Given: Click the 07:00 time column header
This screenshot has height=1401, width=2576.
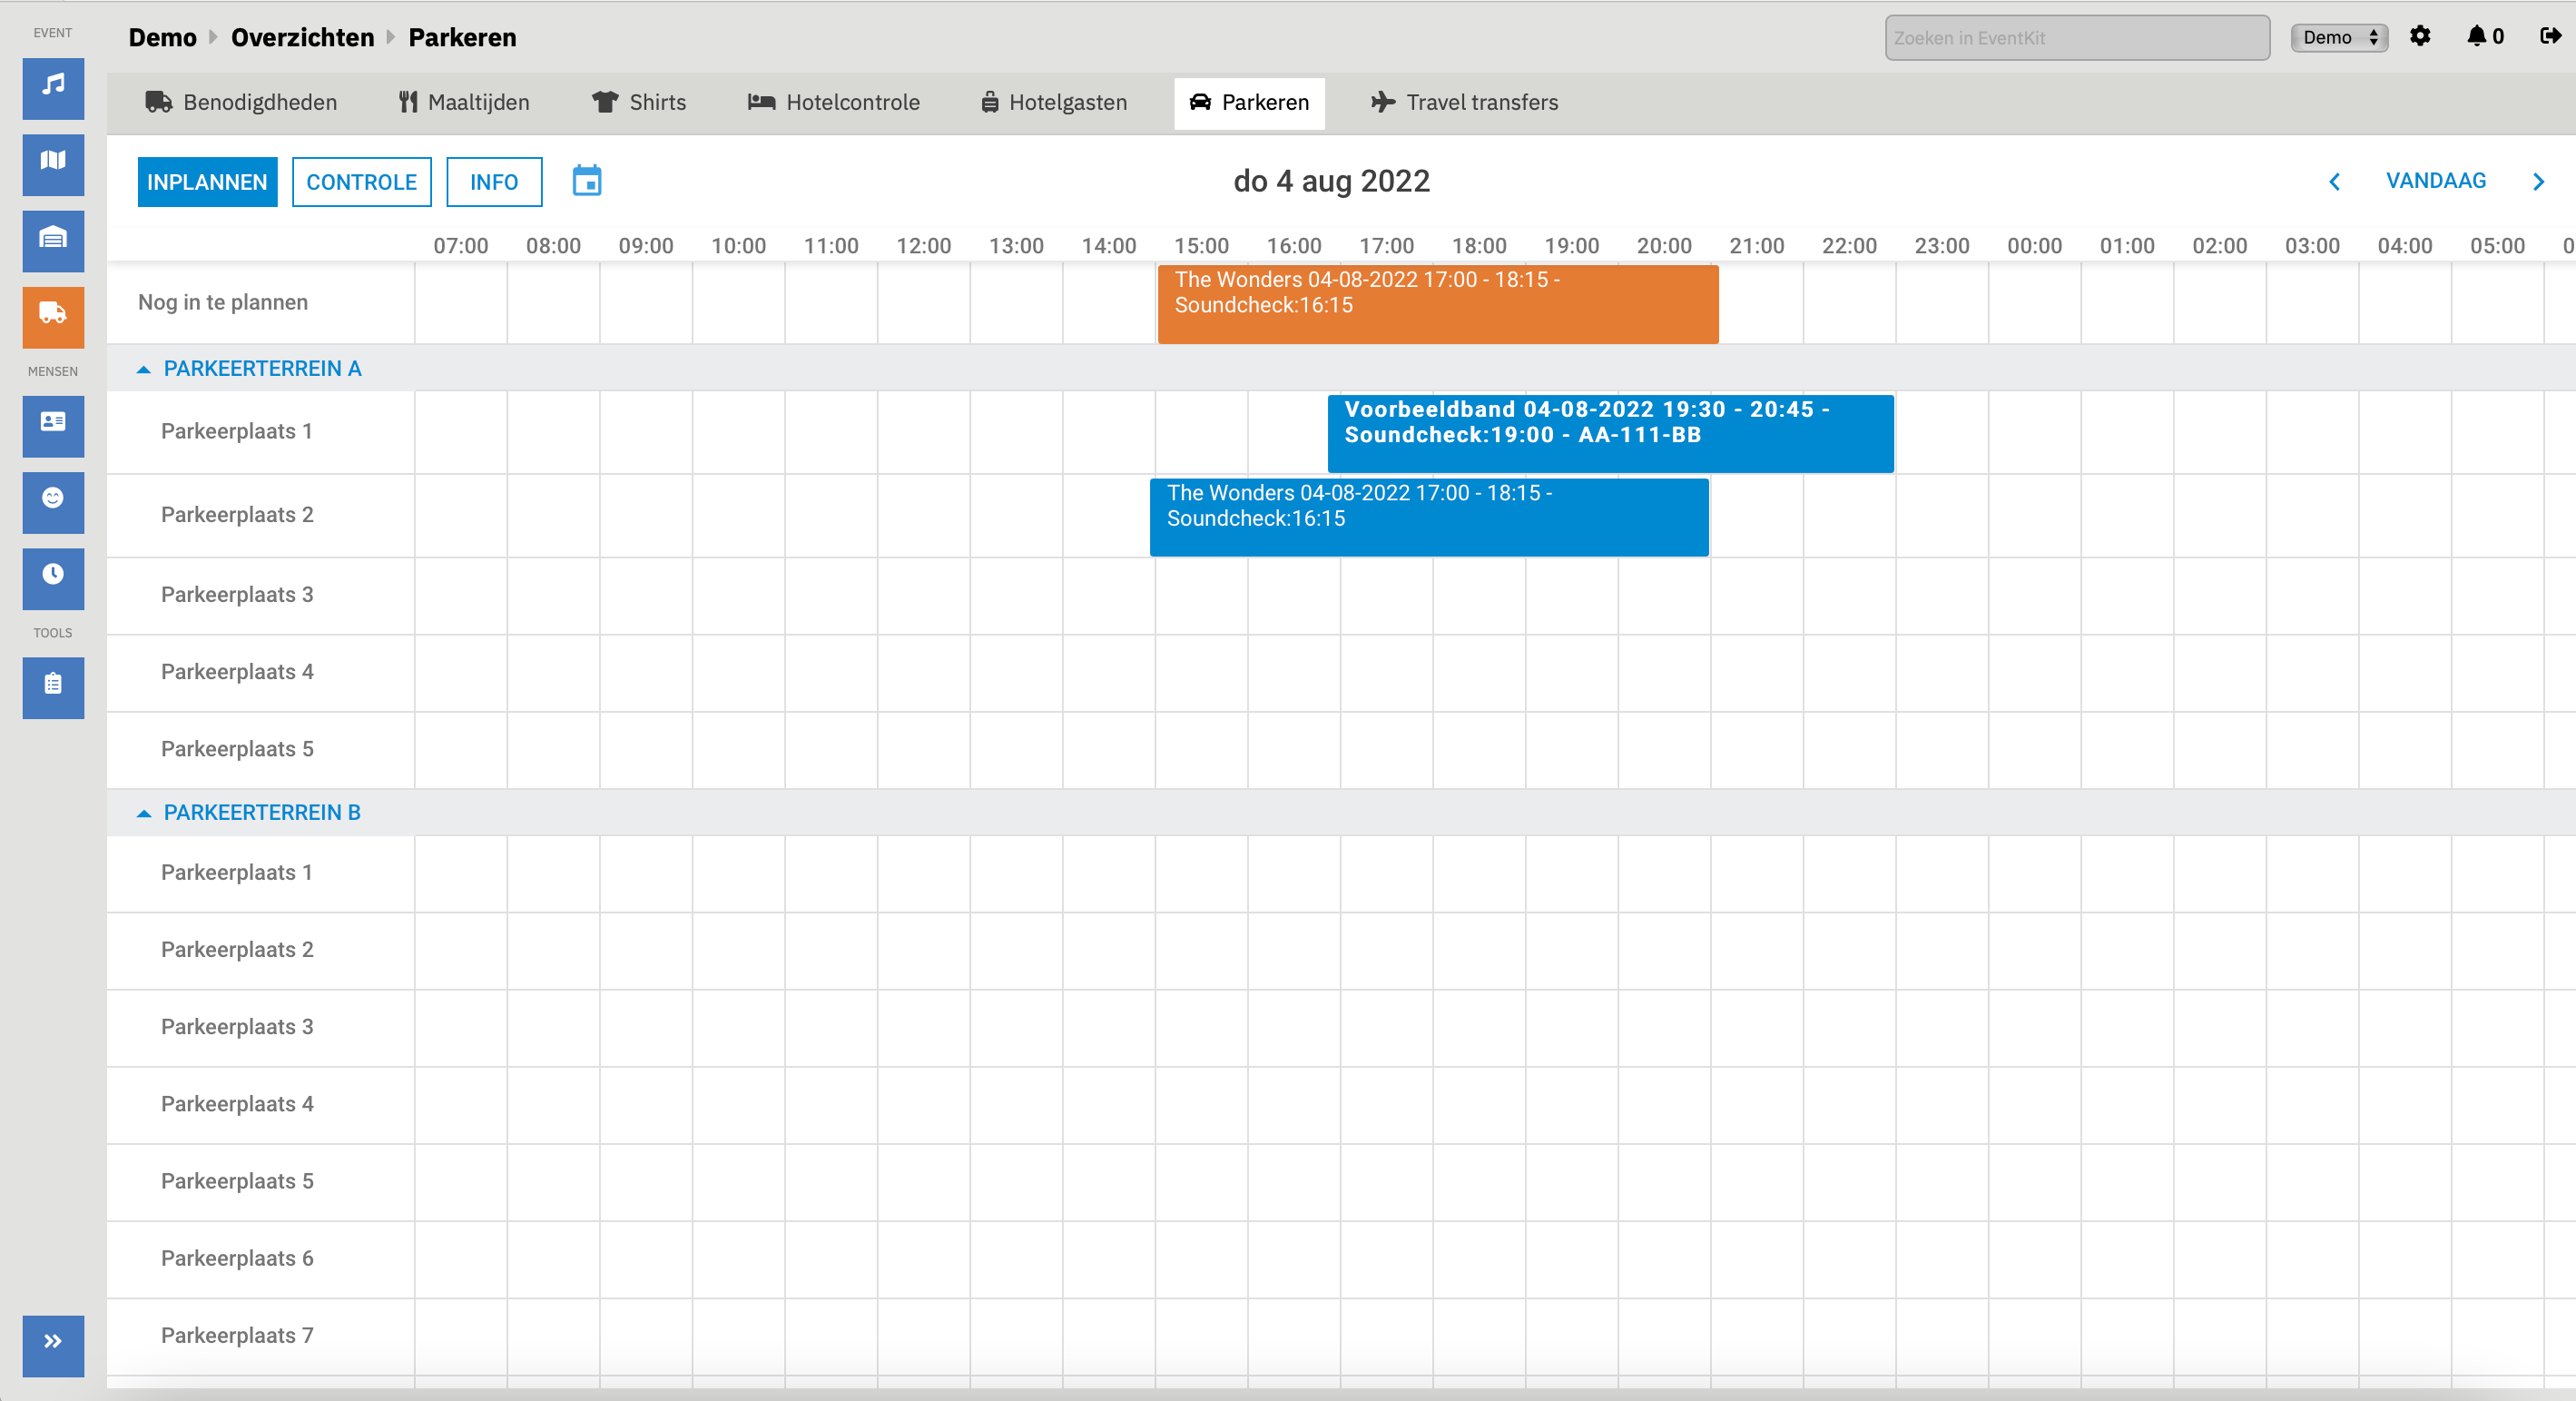Looking at the screenshot, I should tap(461, 246).
